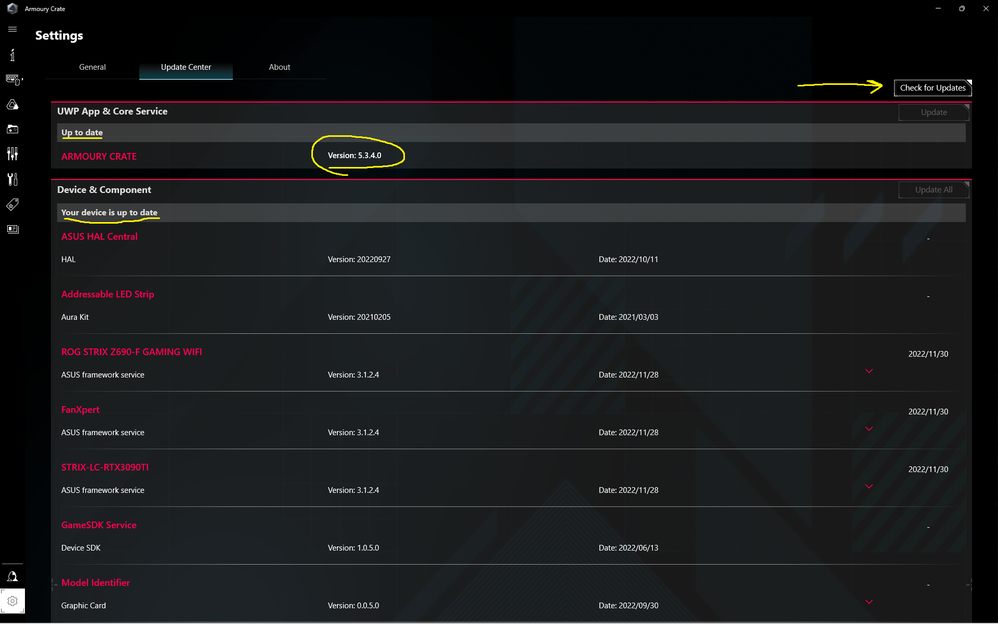The height and width of the screenshot is (624, 998).
Task: Click the 2022/11/30 date in the FanXpert row
Action: pos(928,412)
